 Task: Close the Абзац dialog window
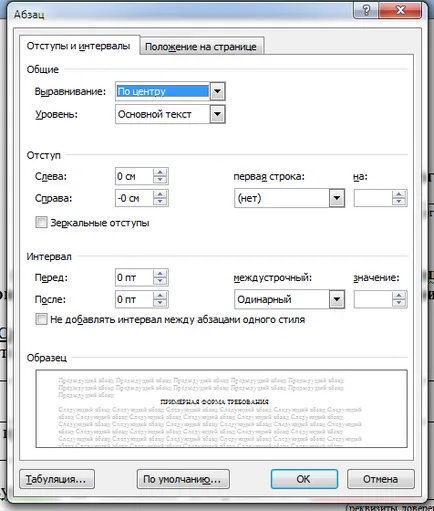[x=400, y=11]
